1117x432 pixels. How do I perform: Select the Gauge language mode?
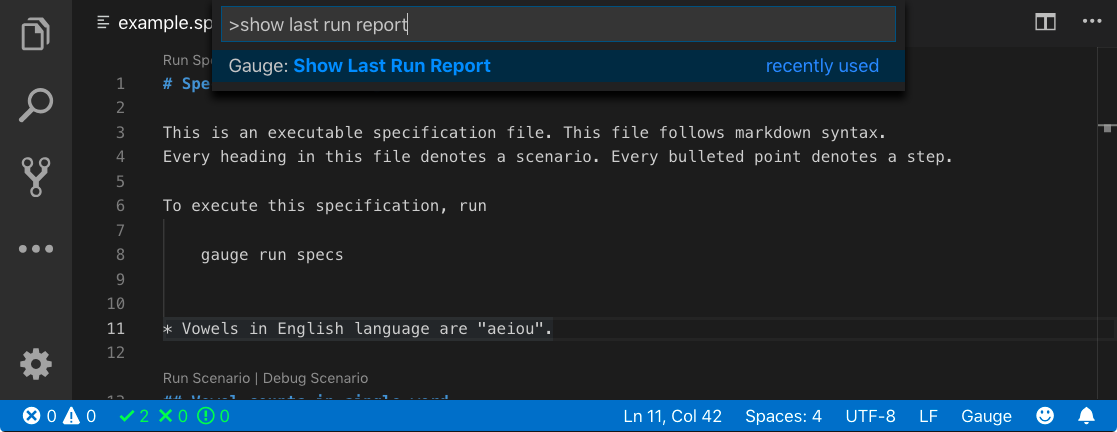(x=986, y=416)
